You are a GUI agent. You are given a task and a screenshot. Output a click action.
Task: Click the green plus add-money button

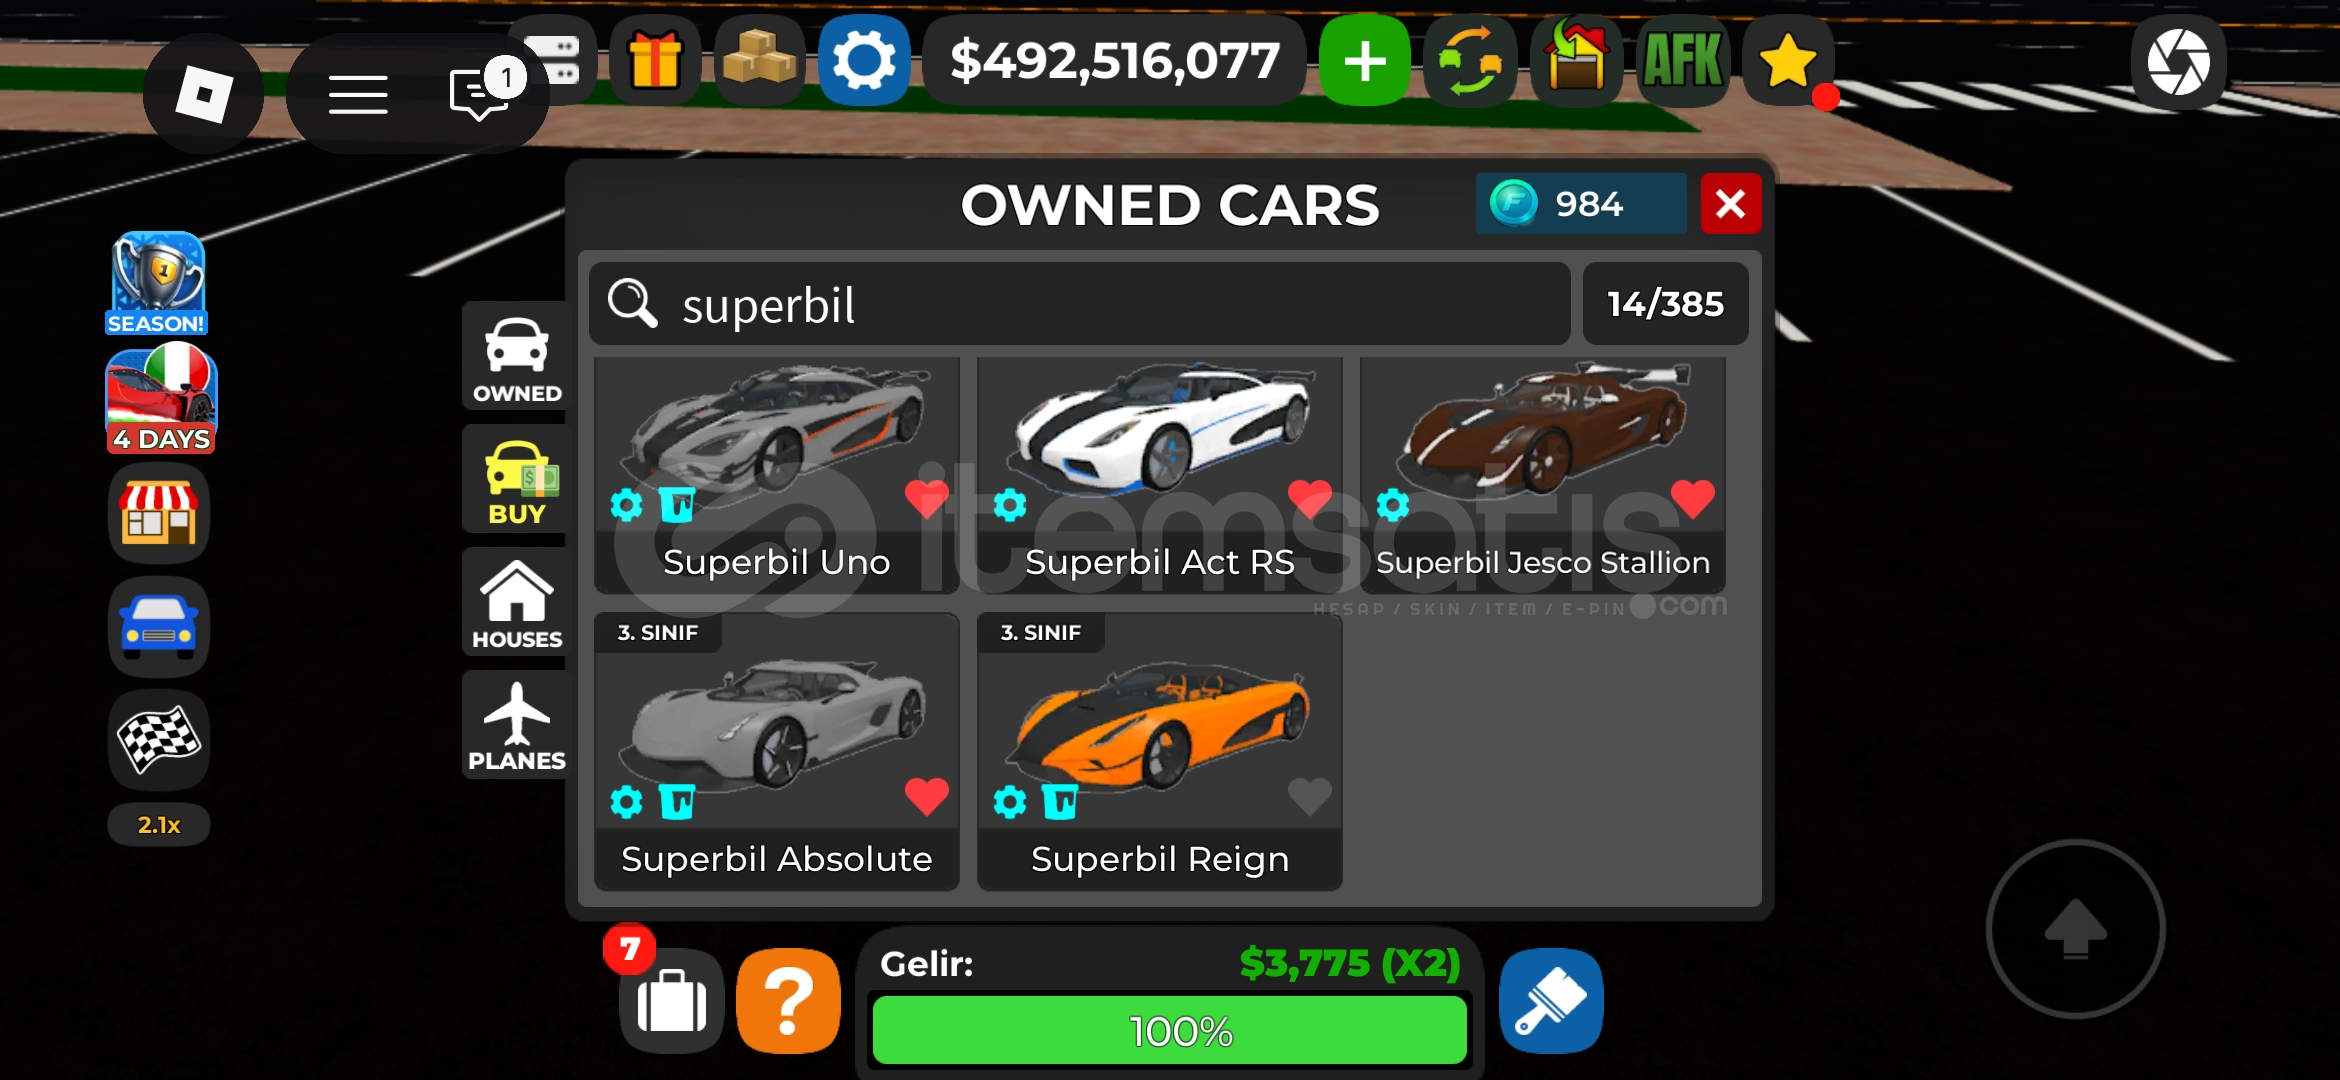(1364, 60)
